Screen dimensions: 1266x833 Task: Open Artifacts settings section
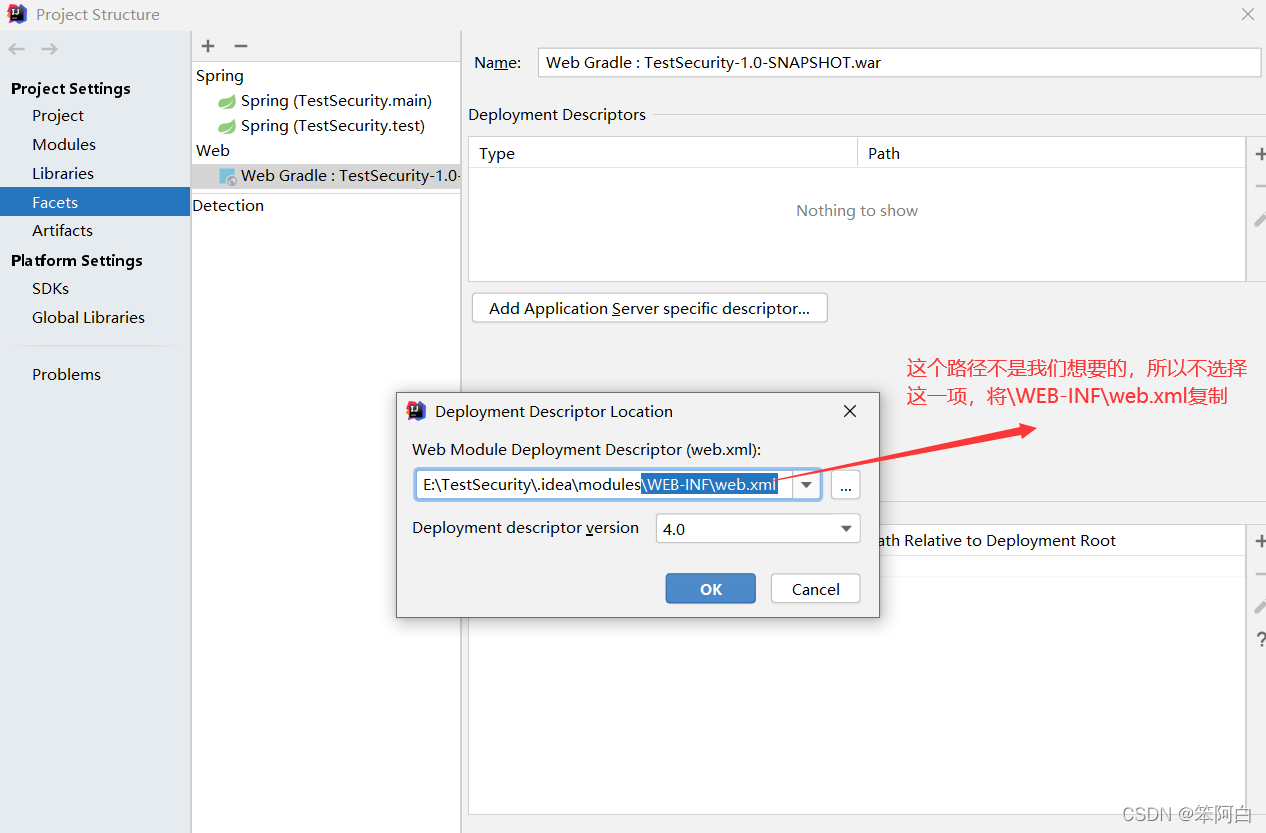tap(62, 230)
